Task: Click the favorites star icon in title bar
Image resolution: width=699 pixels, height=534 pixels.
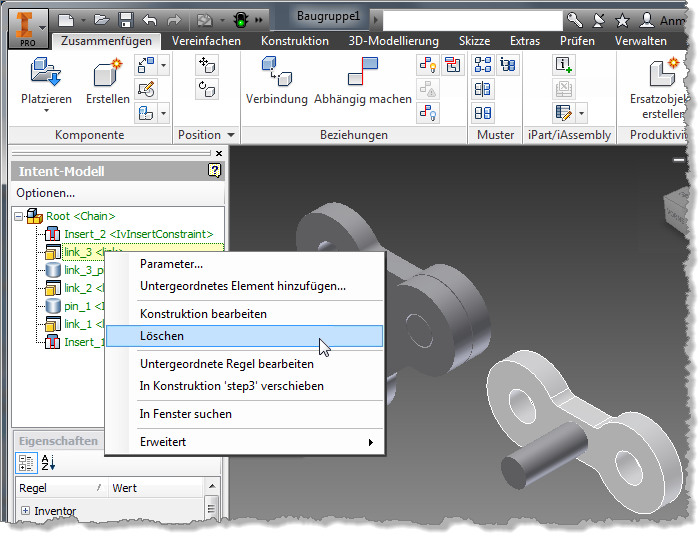Action: pos(622,20)
